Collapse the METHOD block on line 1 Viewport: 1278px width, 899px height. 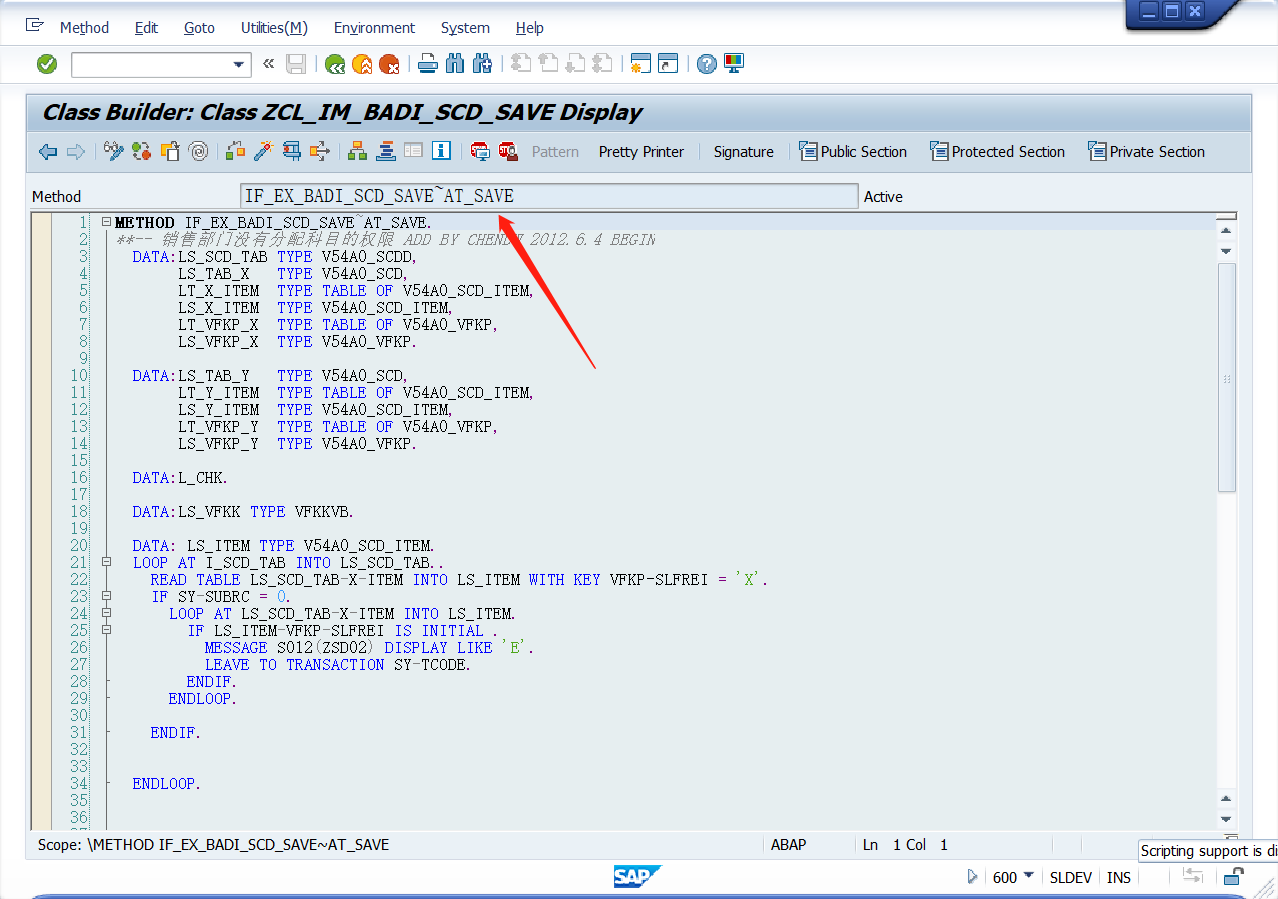click(105, 221)
